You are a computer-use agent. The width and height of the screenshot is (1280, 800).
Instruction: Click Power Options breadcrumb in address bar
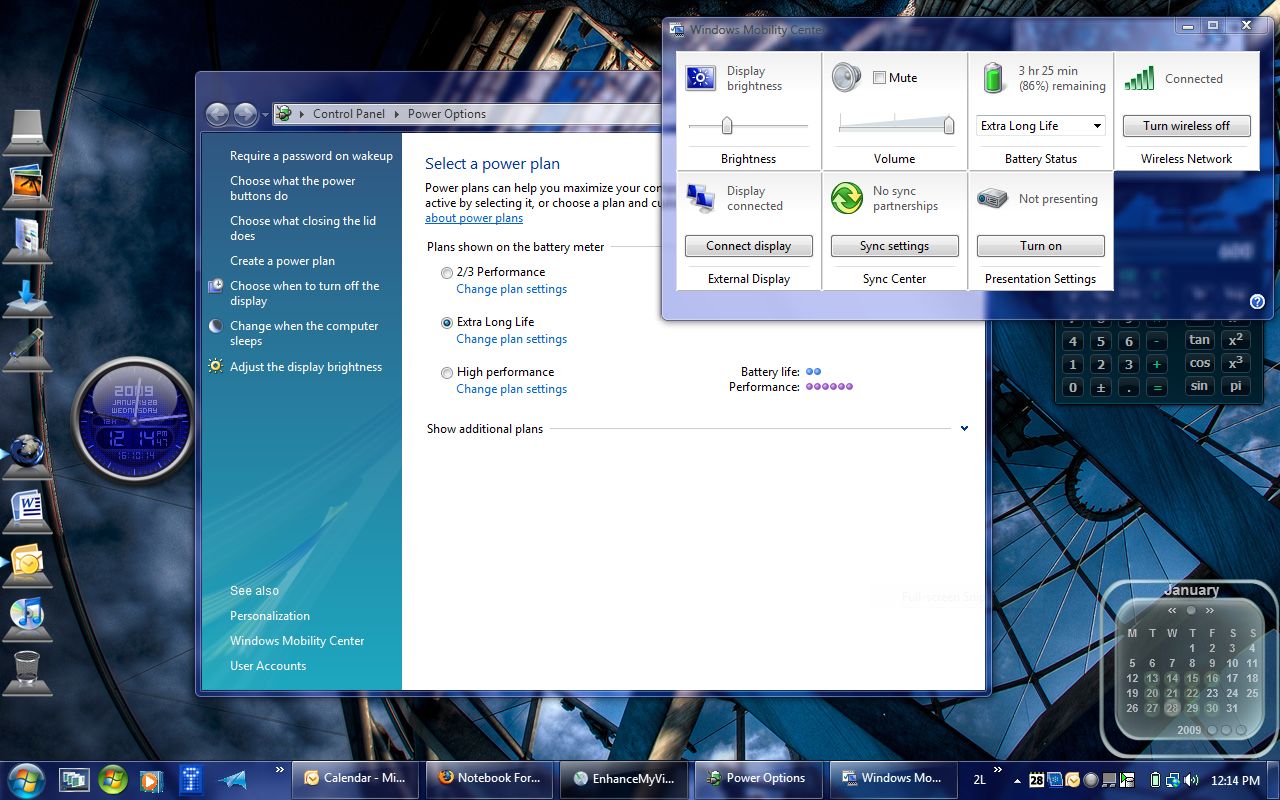point(447,114)
